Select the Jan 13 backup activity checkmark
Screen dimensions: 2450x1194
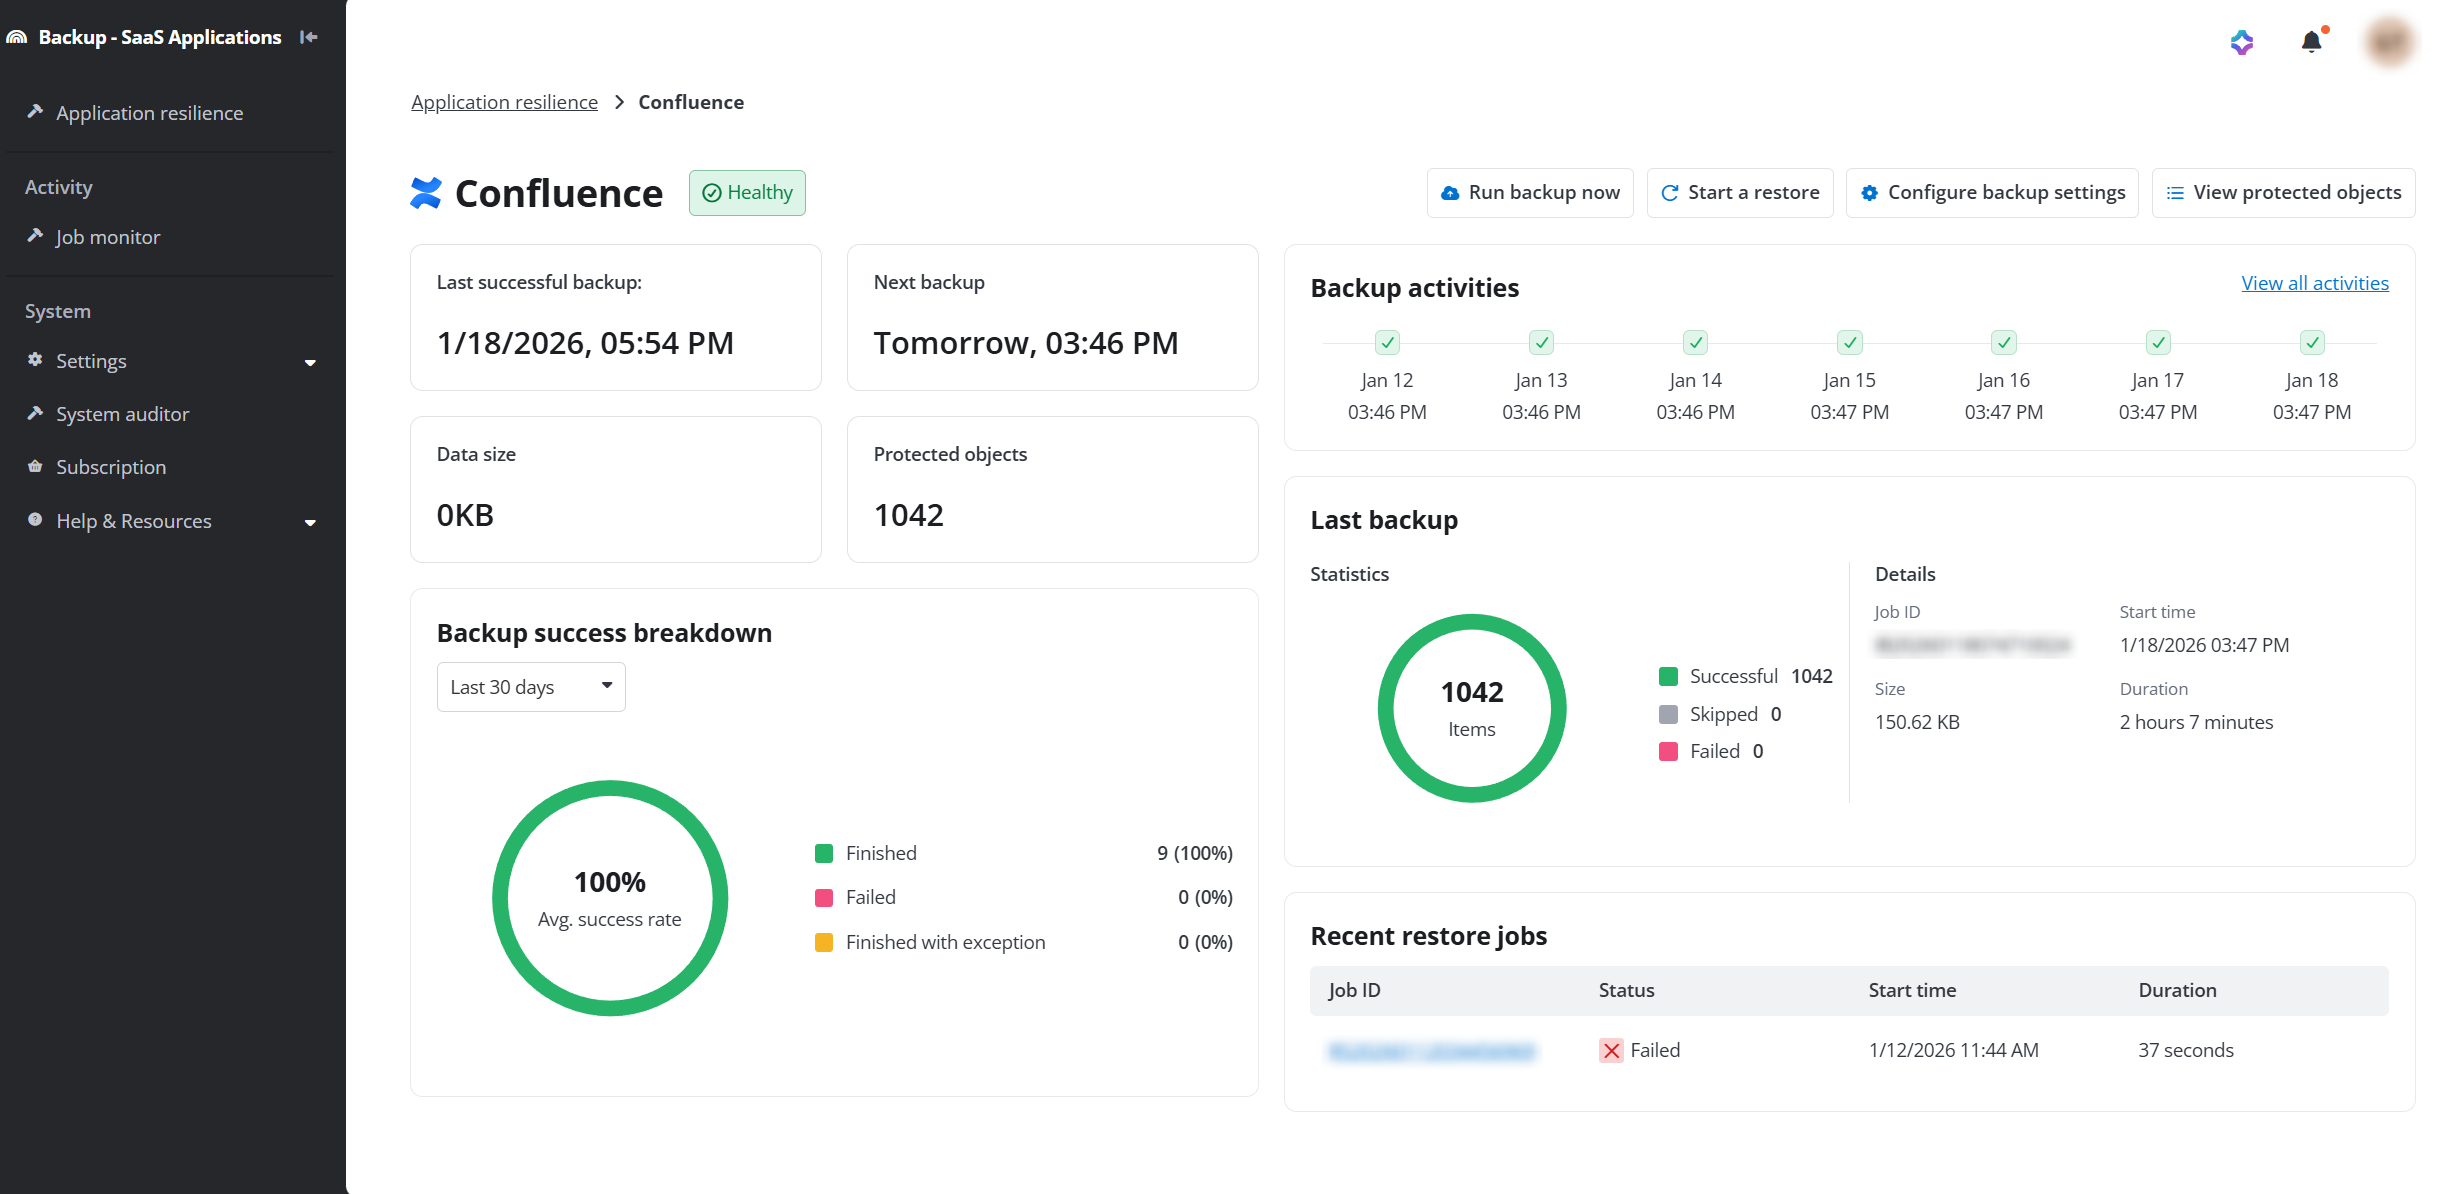[1541, 343]
